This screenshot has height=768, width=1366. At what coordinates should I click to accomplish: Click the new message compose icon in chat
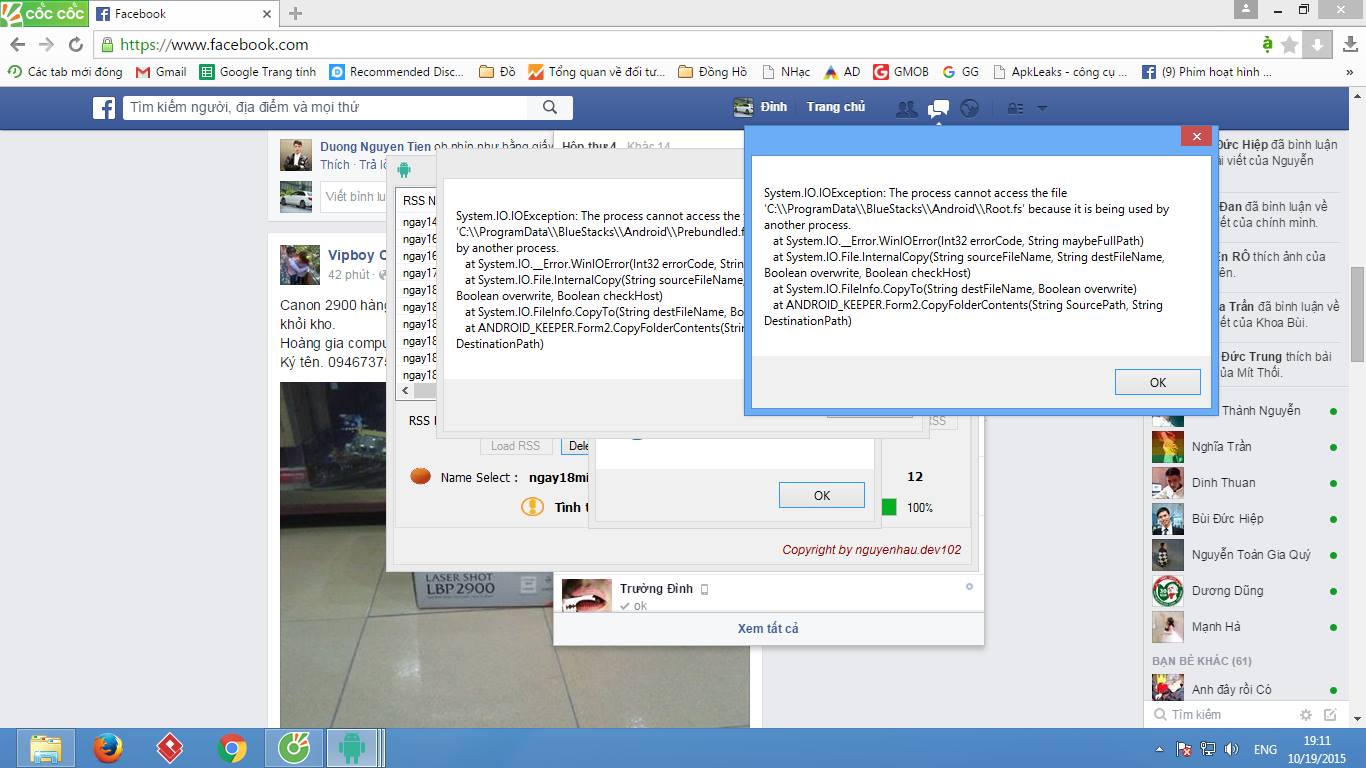pos(1330,715)
